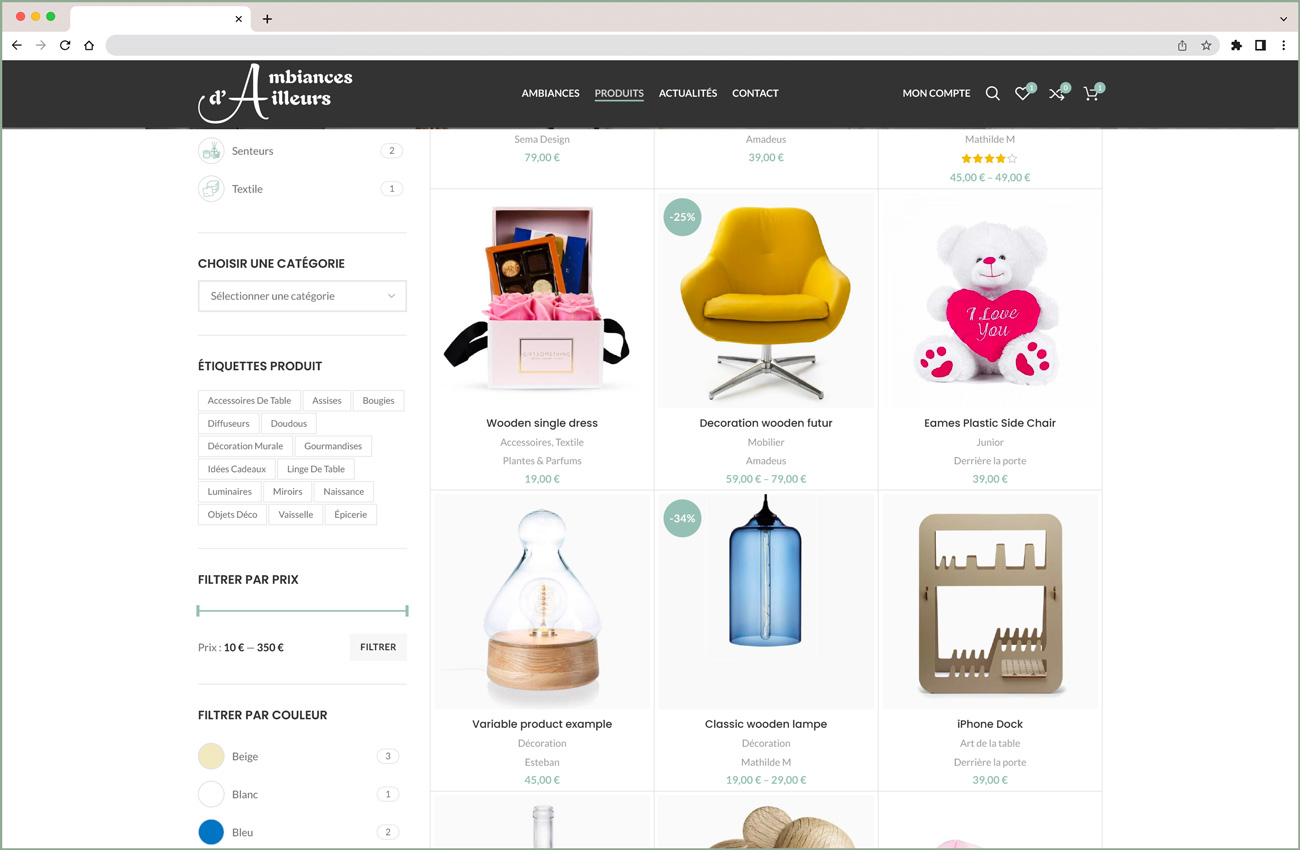
Task: Reload the page with browser refresh
Action: [65, 45]
